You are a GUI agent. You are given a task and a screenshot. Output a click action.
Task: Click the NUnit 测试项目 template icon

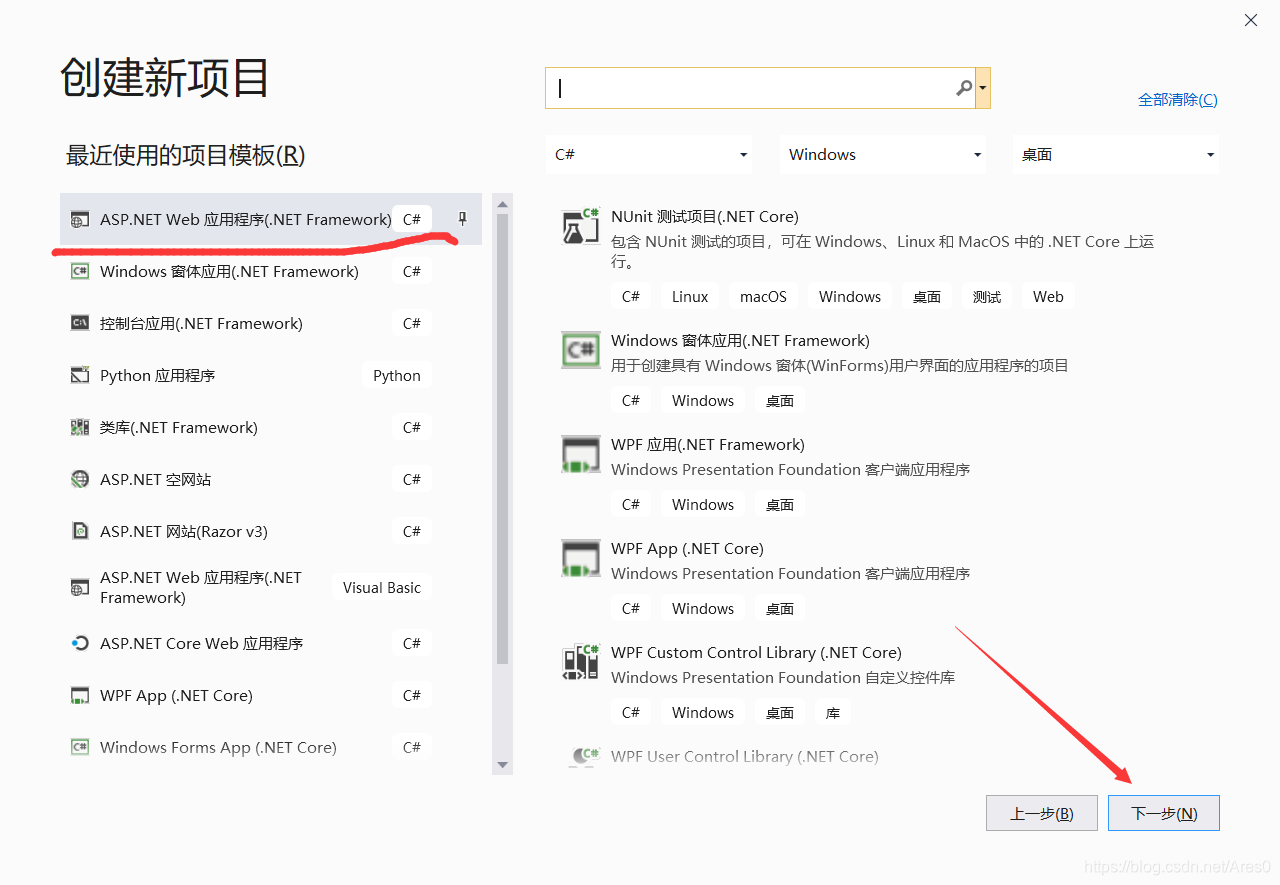tap(581, 225)
